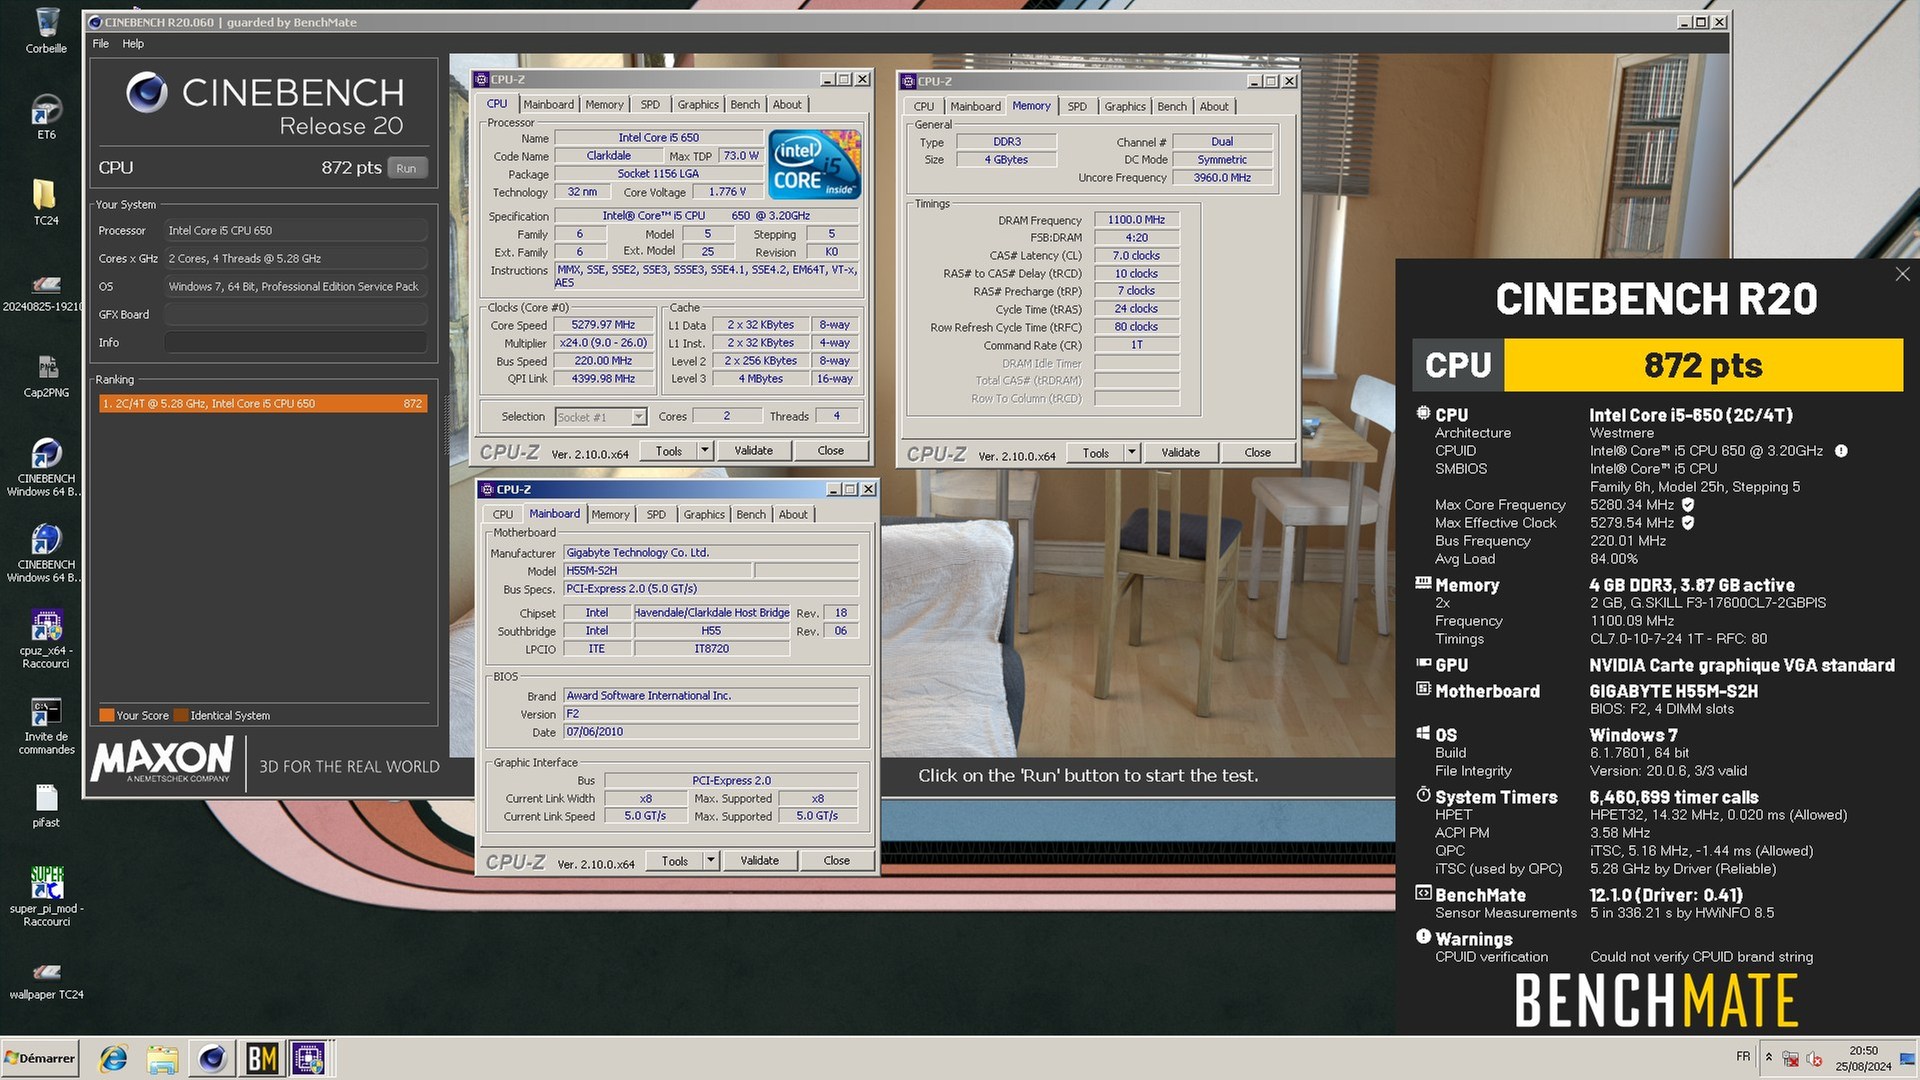
Task: Open the cpuz_x64 Raccourci desktop shortcut
Action: [x=46, y=637]
